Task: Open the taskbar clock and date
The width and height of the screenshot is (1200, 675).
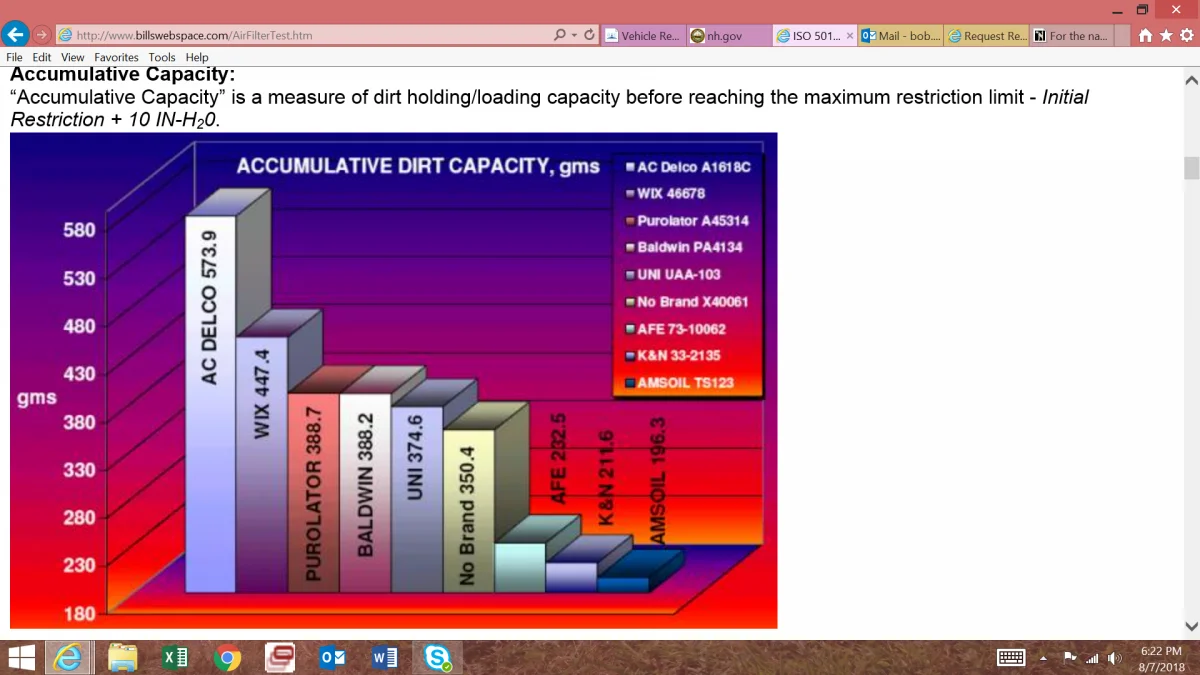Action: point(1160,658)
